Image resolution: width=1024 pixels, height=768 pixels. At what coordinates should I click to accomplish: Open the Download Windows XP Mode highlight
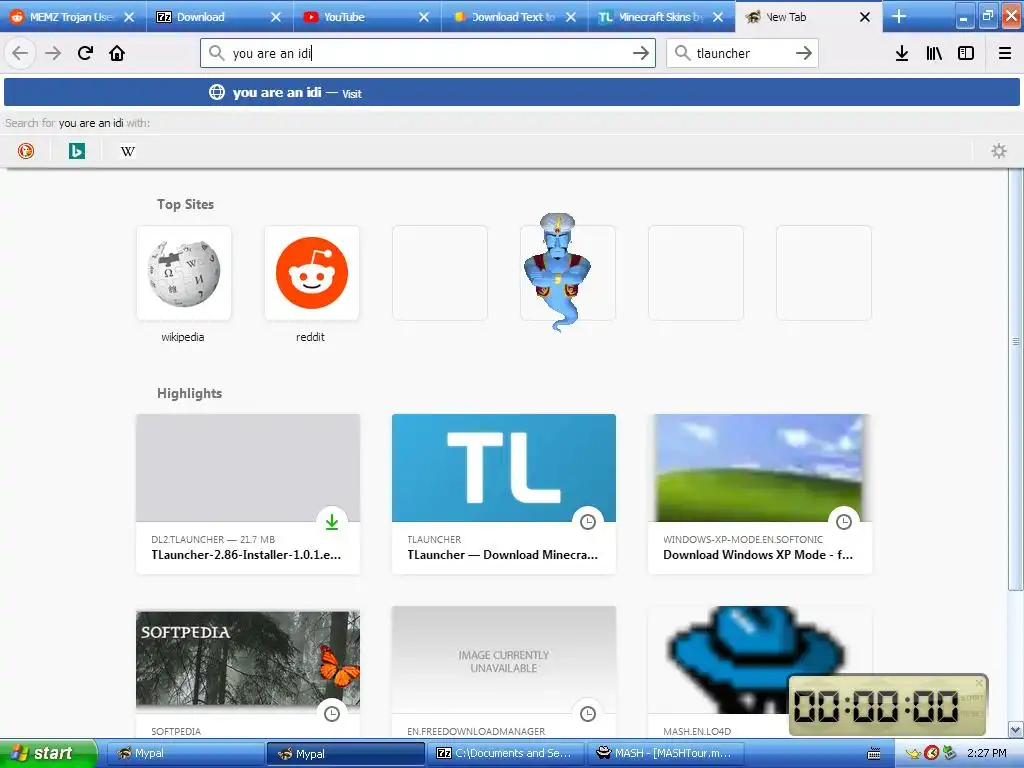760,494
